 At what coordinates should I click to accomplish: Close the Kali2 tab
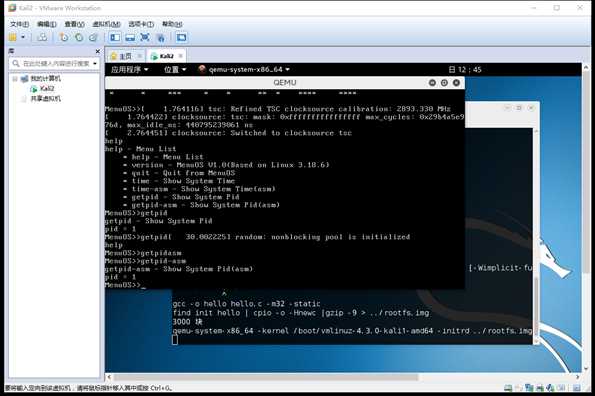[181, 56]
